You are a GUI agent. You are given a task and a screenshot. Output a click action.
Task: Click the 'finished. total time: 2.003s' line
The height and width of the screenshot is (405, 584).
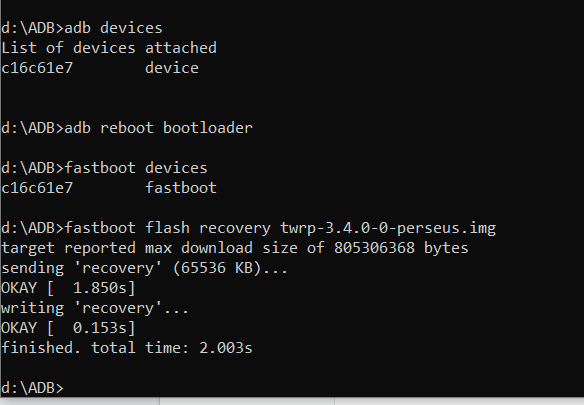[127, 348]
